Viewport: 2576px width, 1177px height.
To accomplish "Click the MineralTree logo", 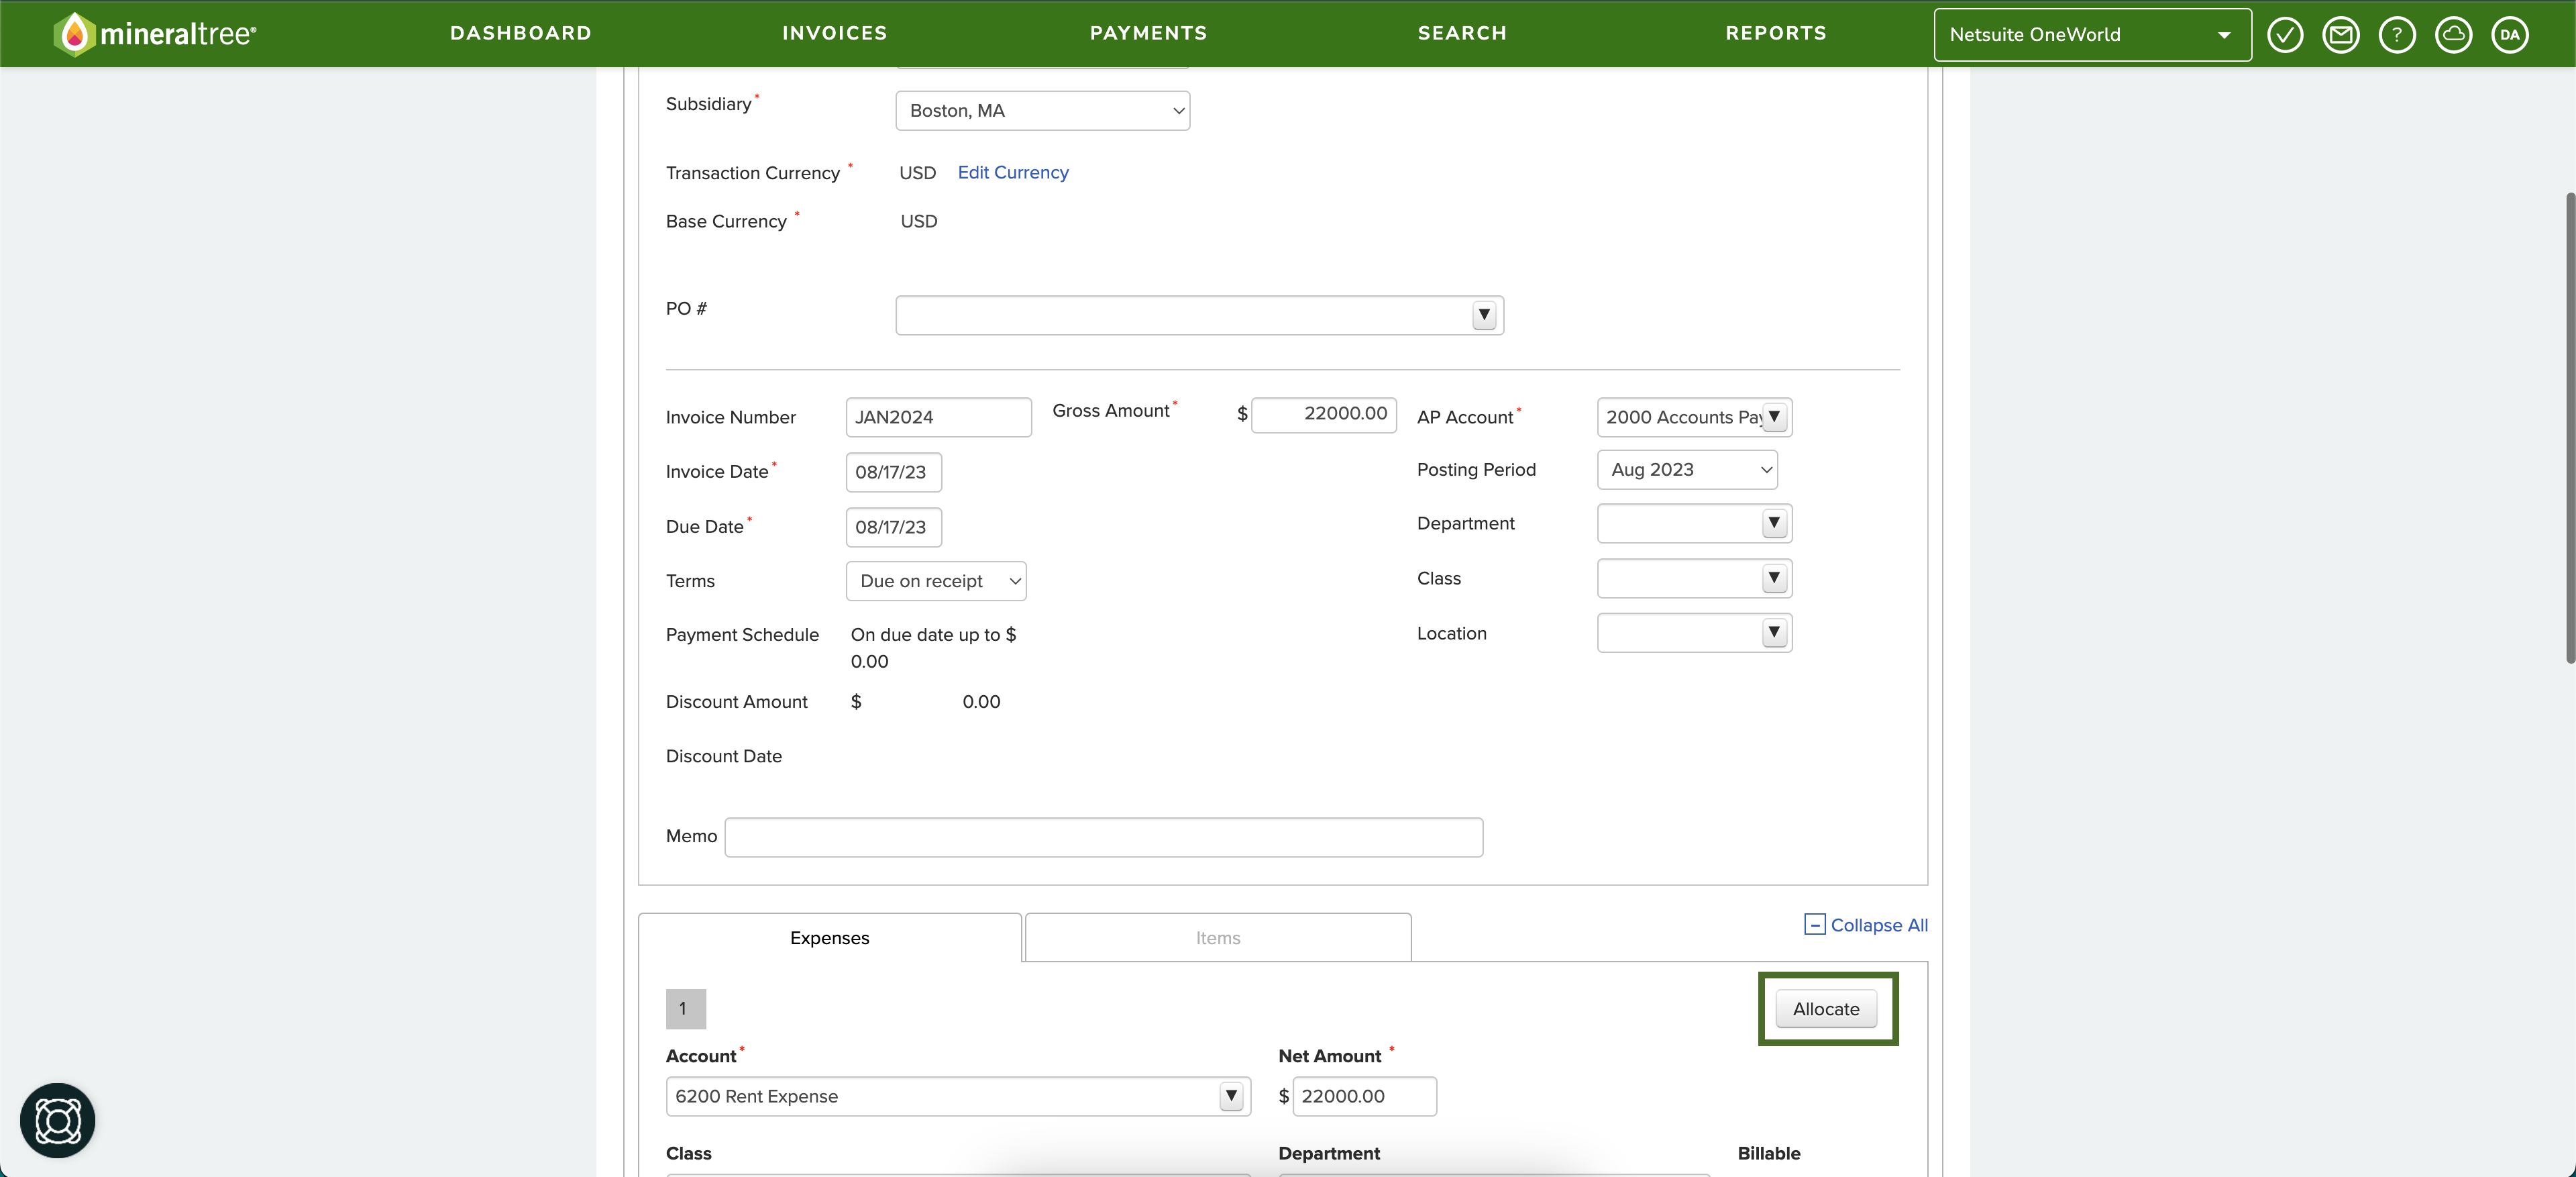I will [155, 34].
